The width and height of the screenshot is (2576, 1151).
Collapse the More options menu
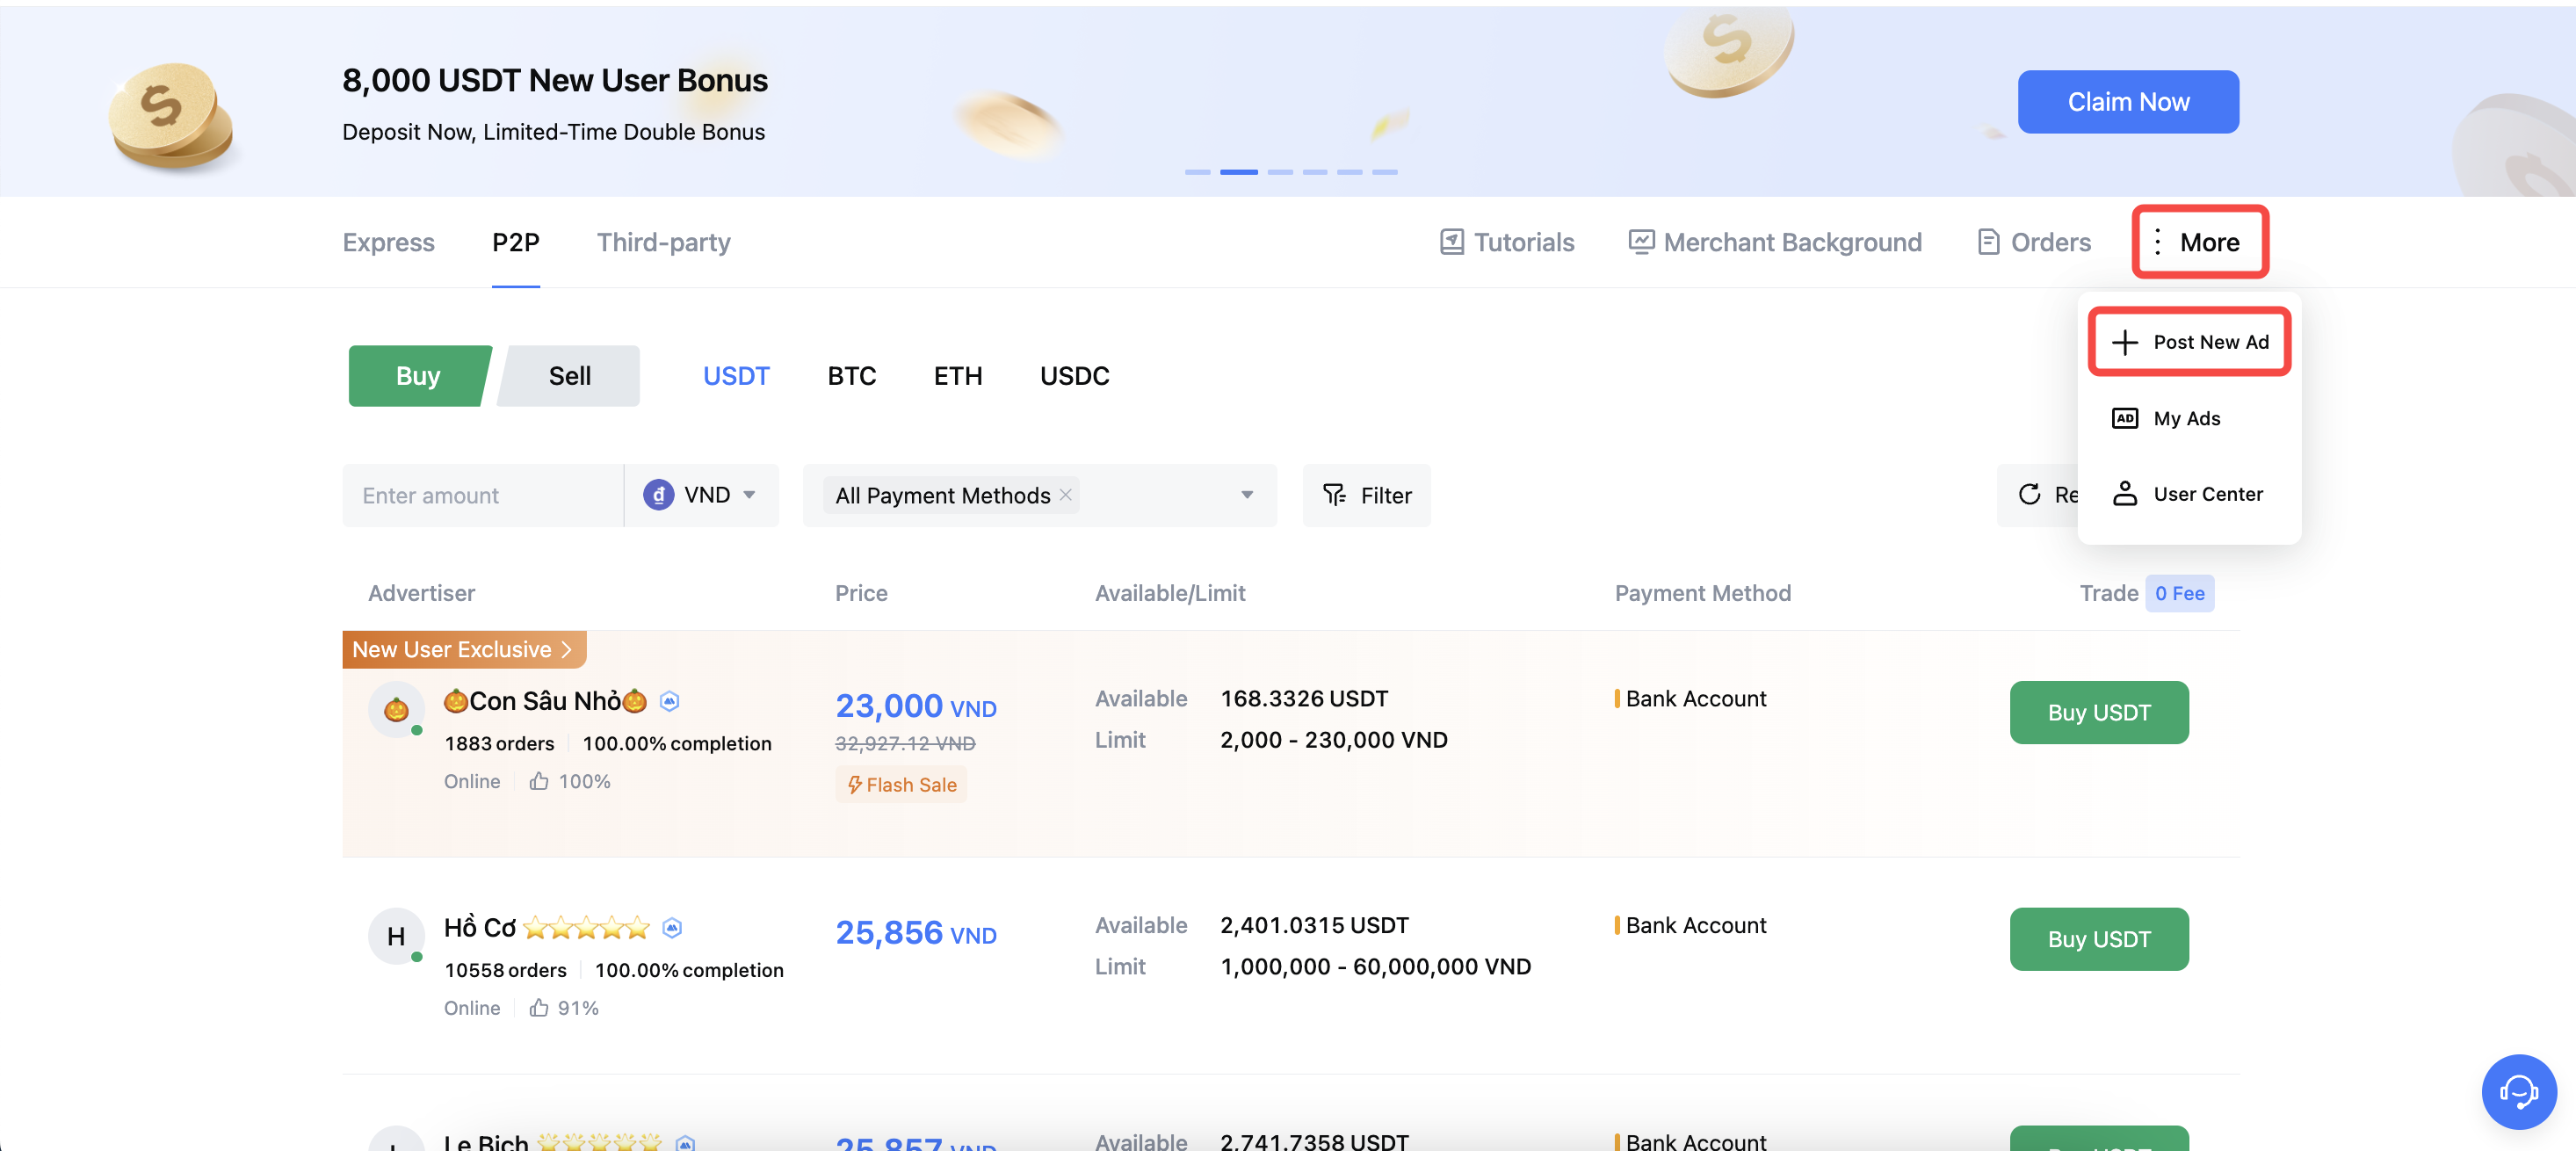click(x=2199, y=242)
